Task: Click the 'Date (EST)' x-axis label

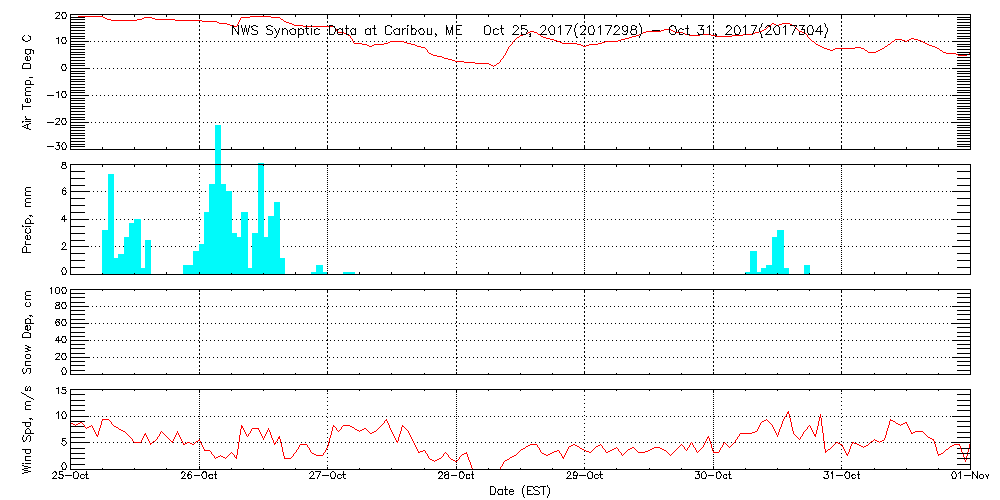Action: [x=521, y=491]
